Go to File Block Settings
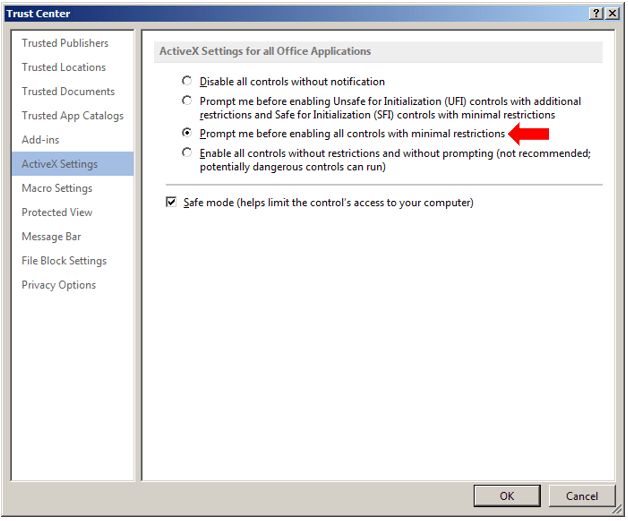The image size is (628, 521). (64, 260)
